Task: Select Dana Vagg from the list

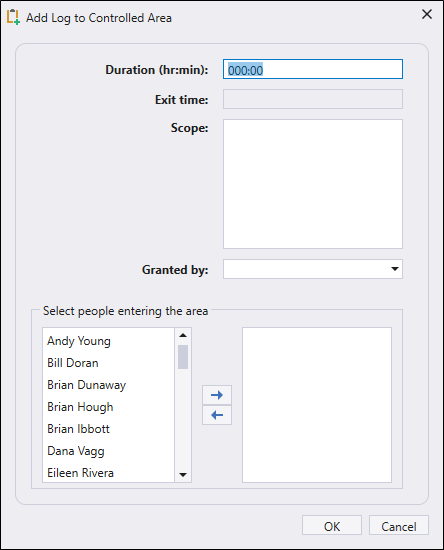Action: tap(108, 451)
